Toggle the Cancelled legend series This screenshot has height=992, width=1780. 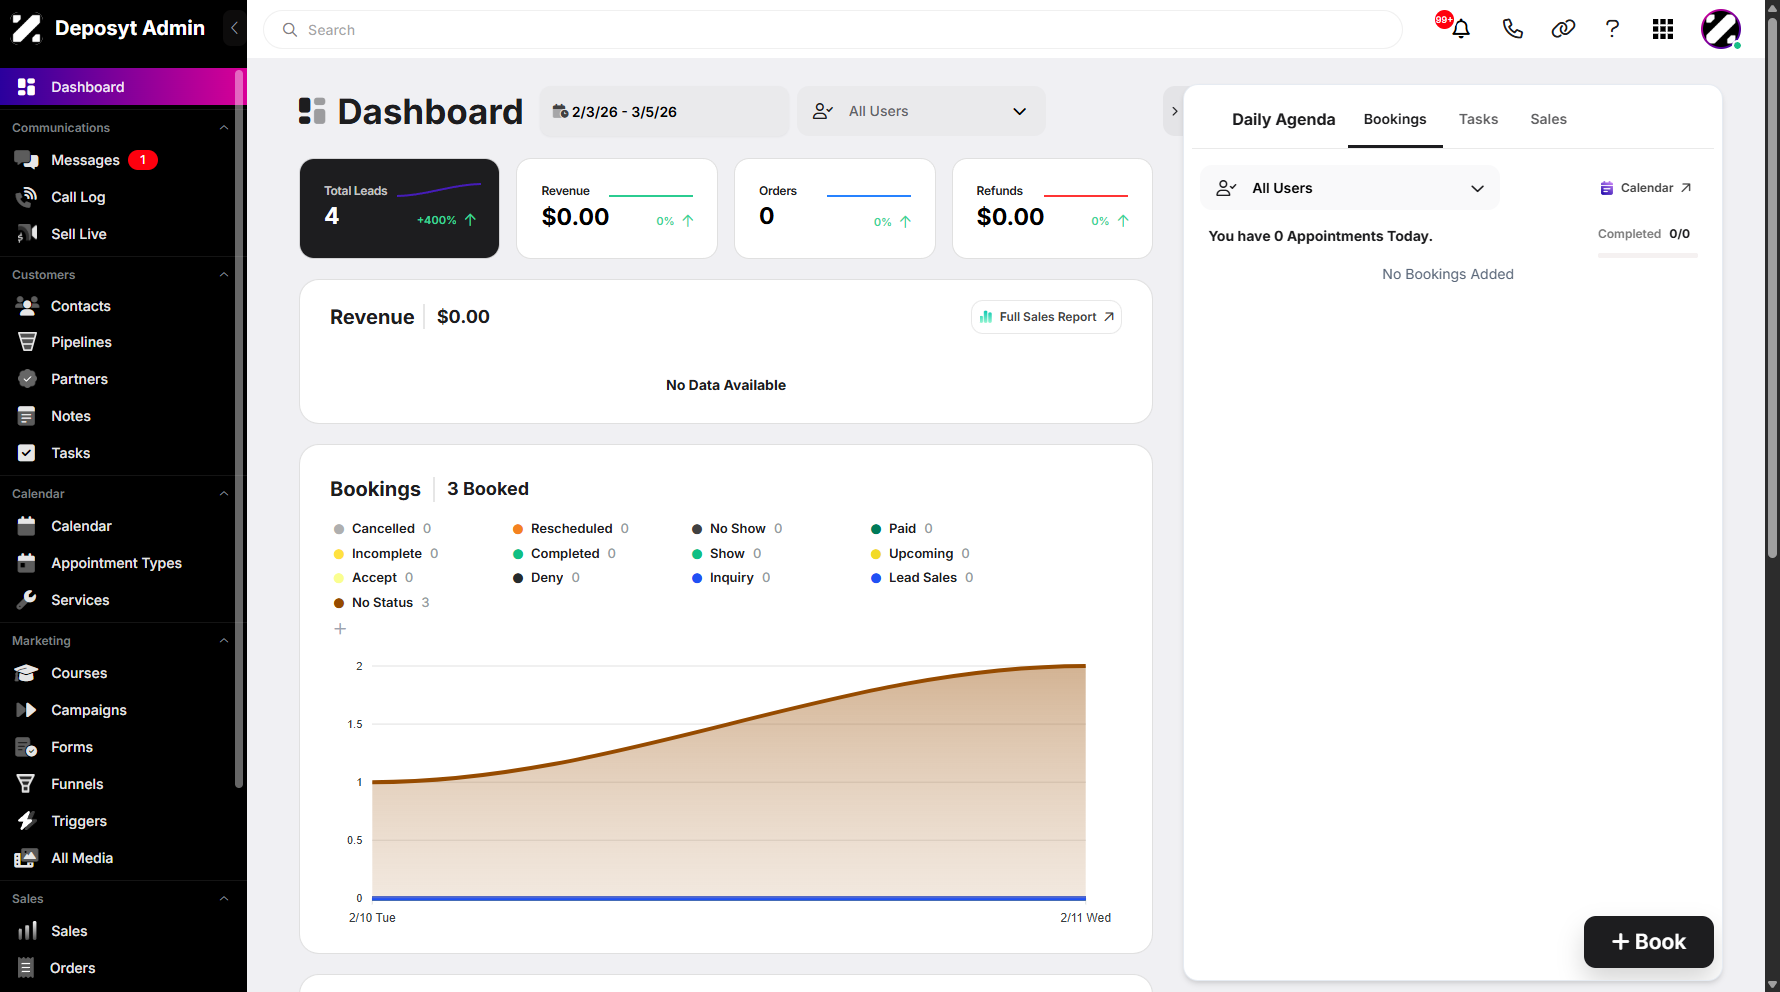point(382,529)
